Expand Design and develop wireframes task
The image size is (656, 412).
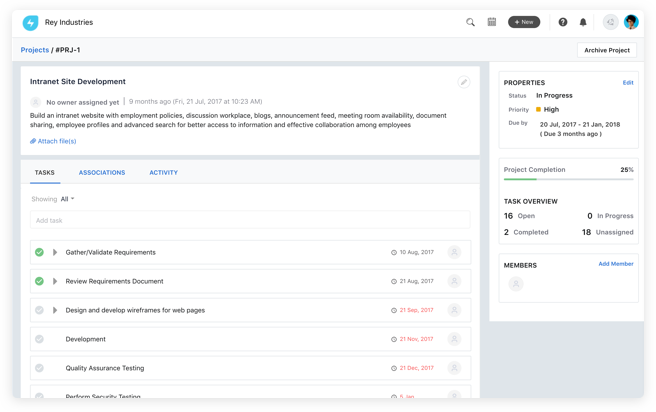tap(55, 311)
